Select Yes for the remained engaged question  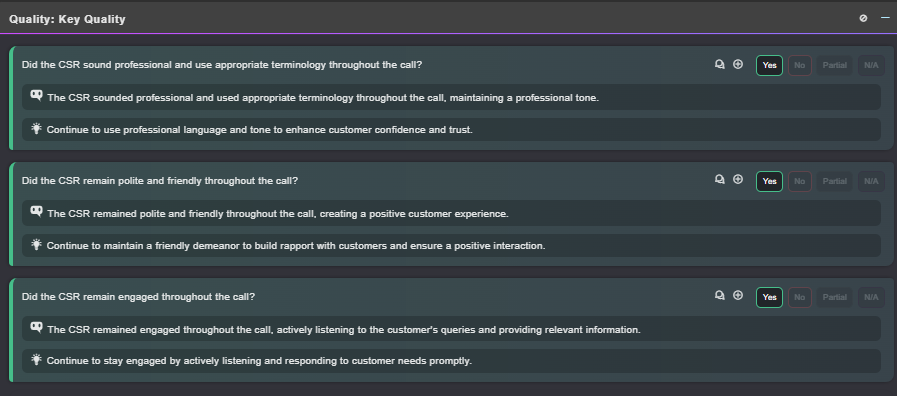click(x=769, y=298)
